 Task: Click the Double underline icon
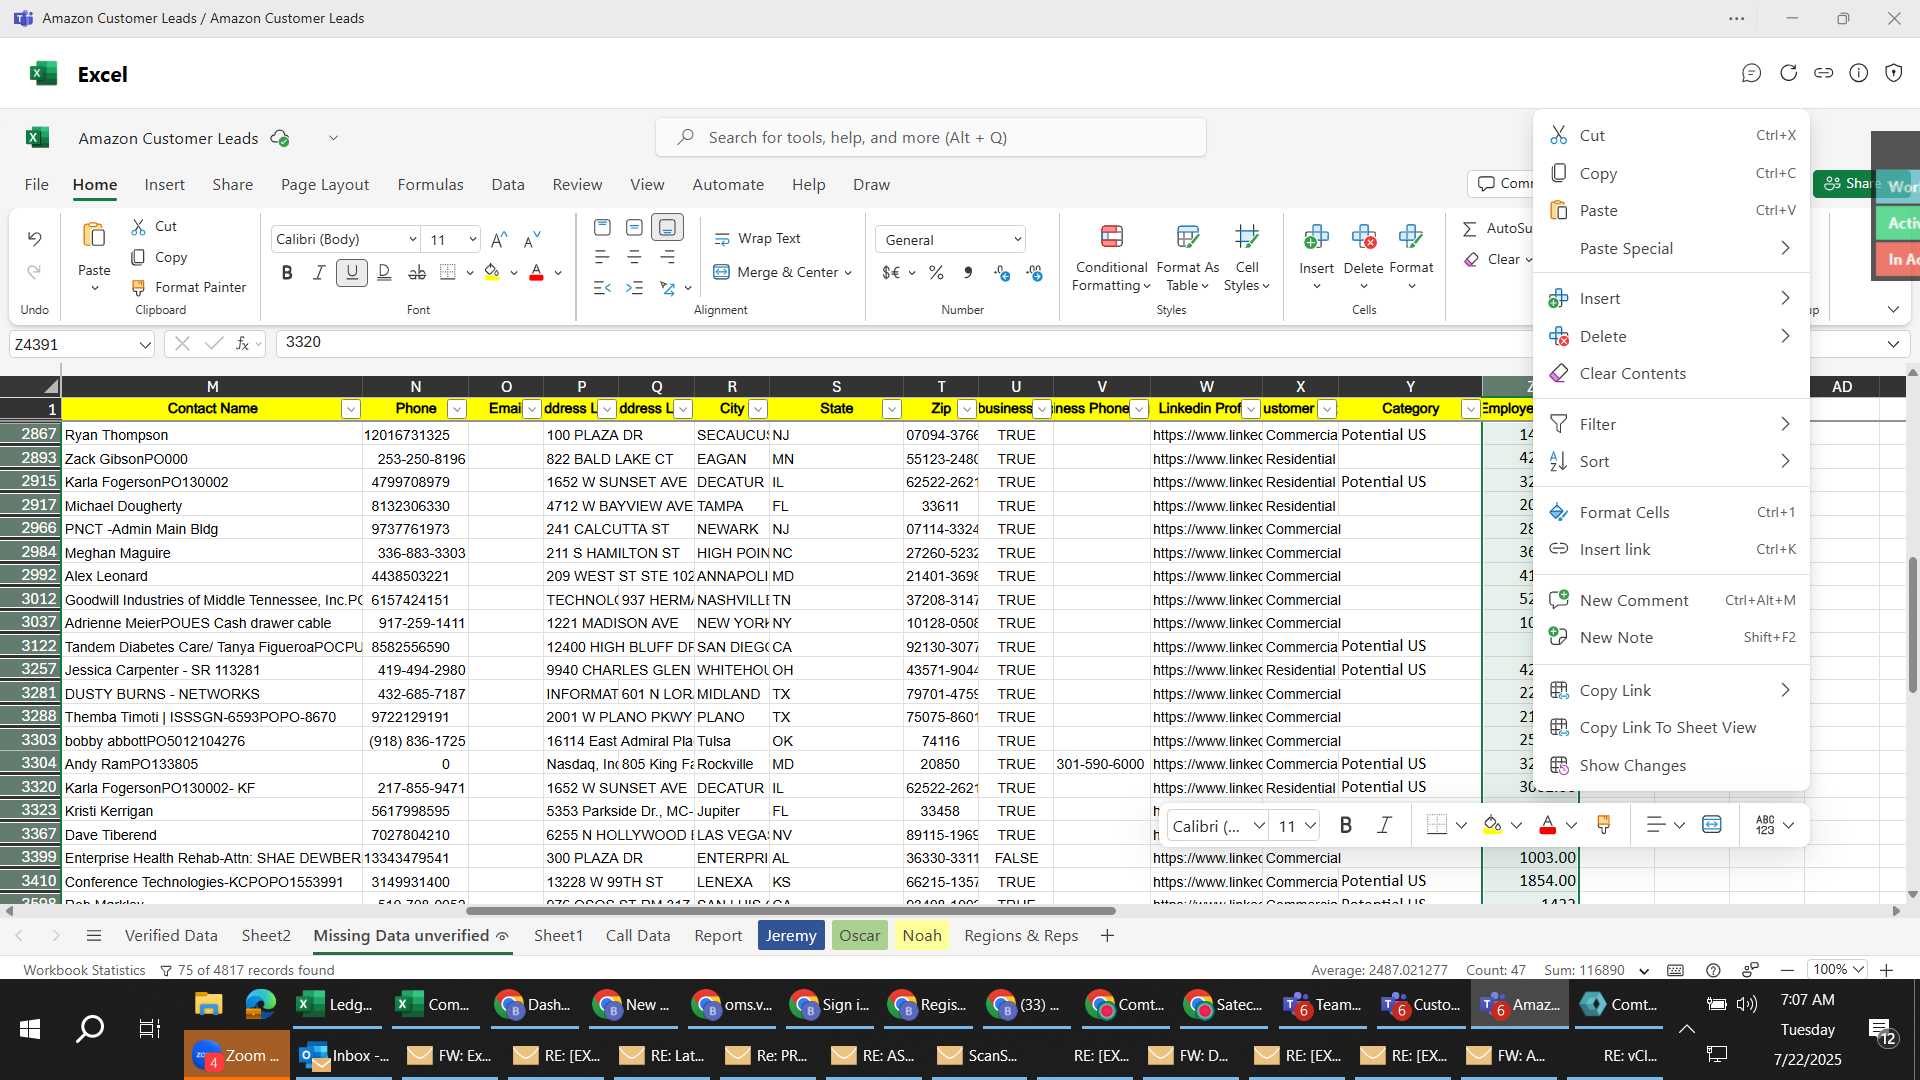point(384,272)
